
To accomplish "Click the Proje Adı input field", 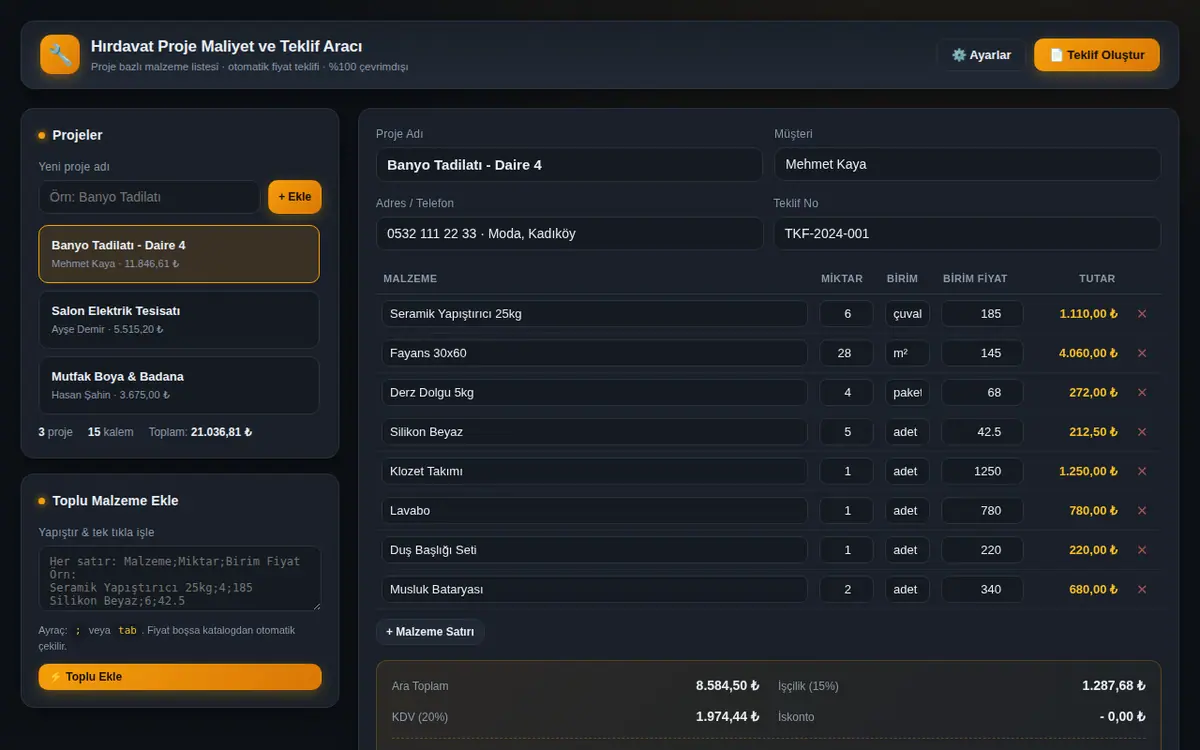I will click(569, 165).
